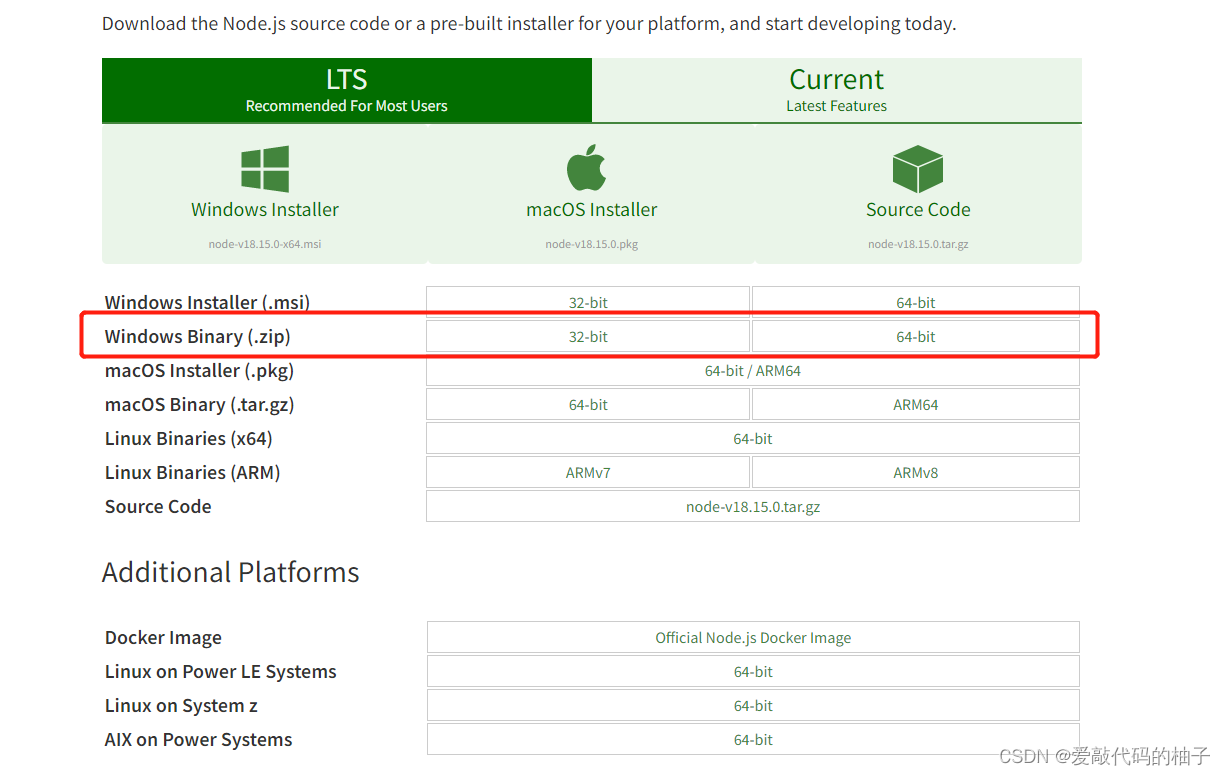The width and height of the screenshot is (1225, 775).
Task: Click node-v18.15.0-x64.msi filename text
Action: click(265, 244)
